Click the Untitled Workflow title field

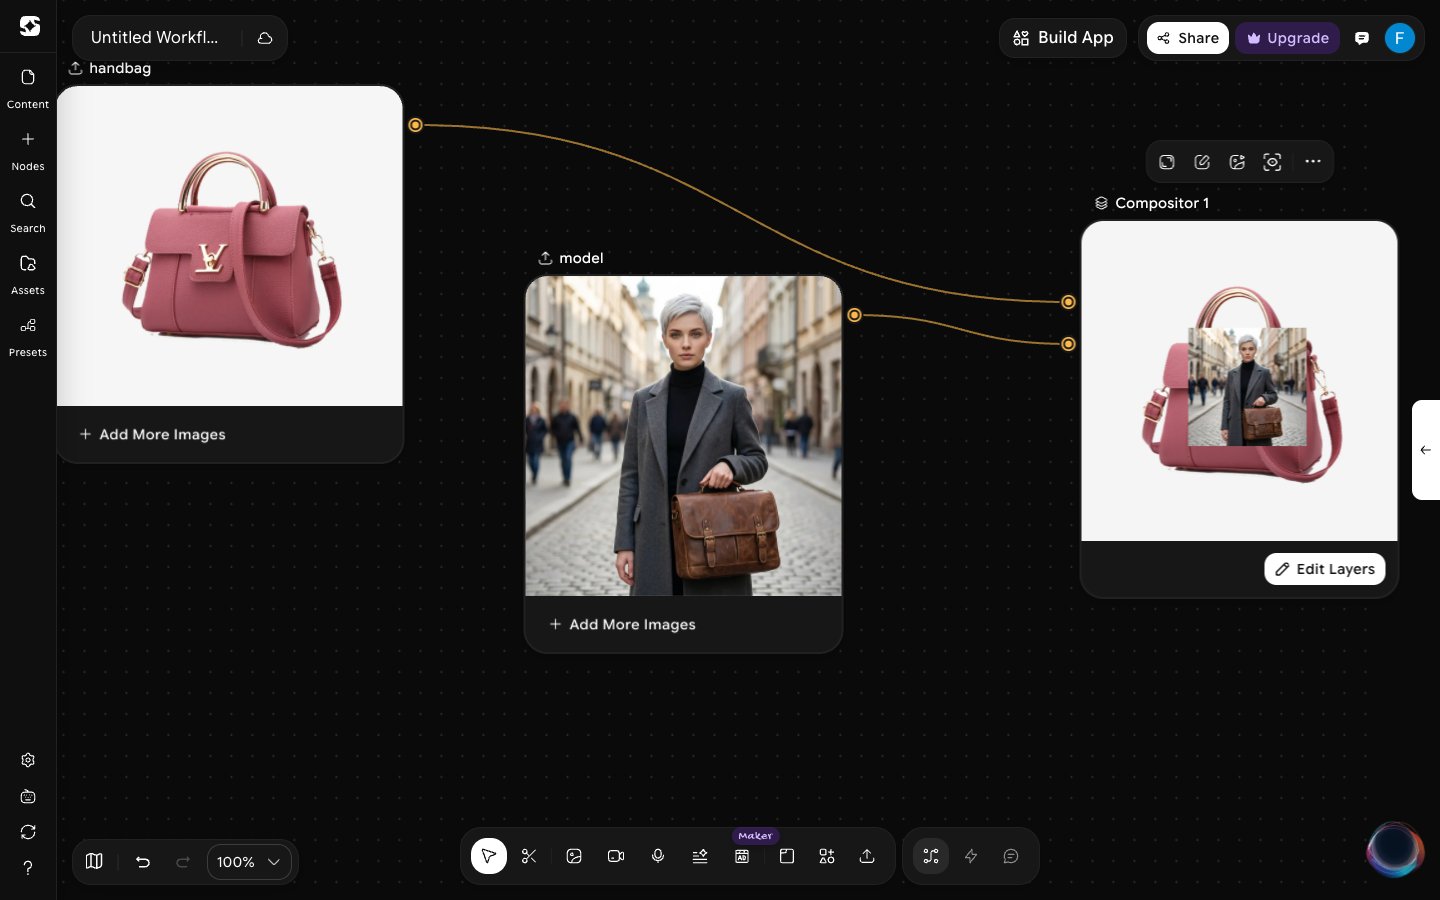coord(155,38)
